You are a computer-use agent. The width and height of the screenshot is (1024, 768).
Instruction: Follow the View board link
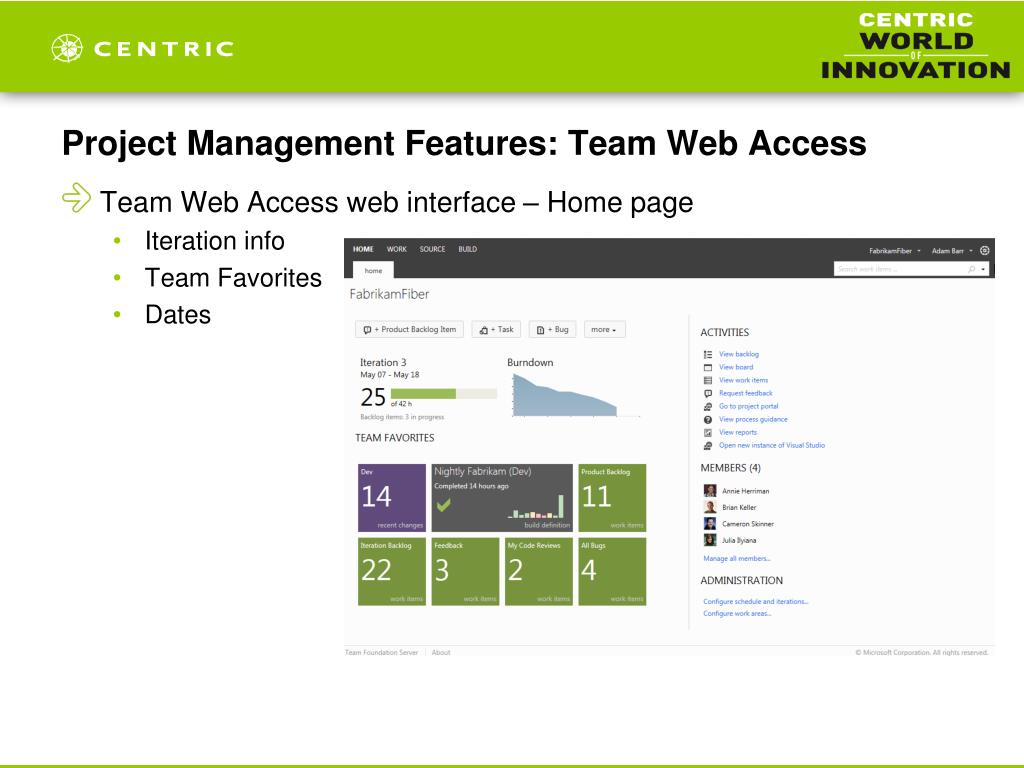pos(736,367)
